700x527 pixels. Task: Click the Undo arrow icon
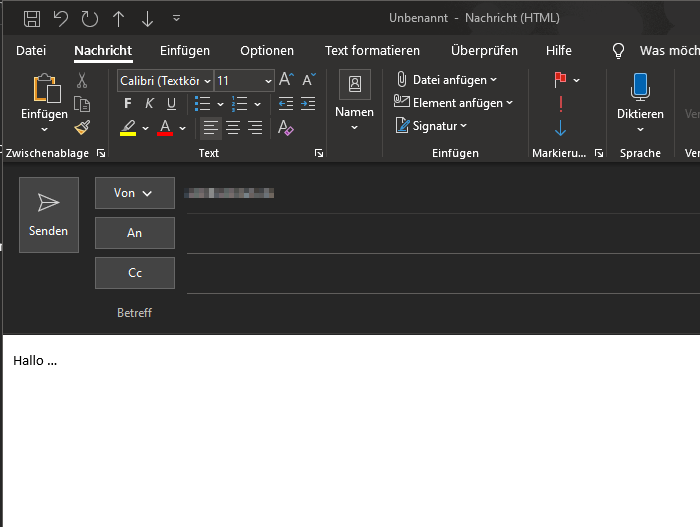pyautogui.click(x=60, y=19)
